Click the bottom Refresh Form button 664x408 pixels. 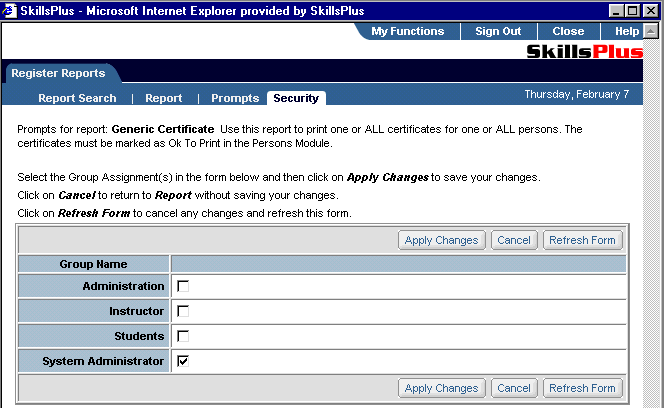pyautogui.click(x=583, y=388)
